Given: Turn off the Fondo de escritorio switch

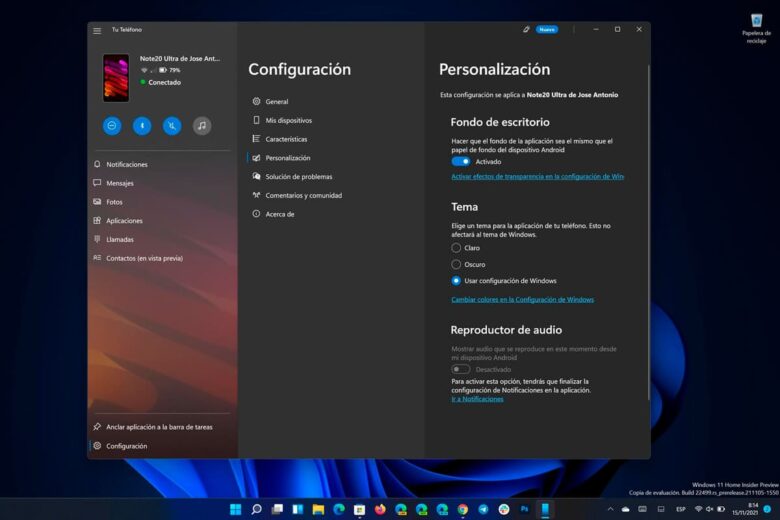Looking at the screenshot, I should 461,161.
